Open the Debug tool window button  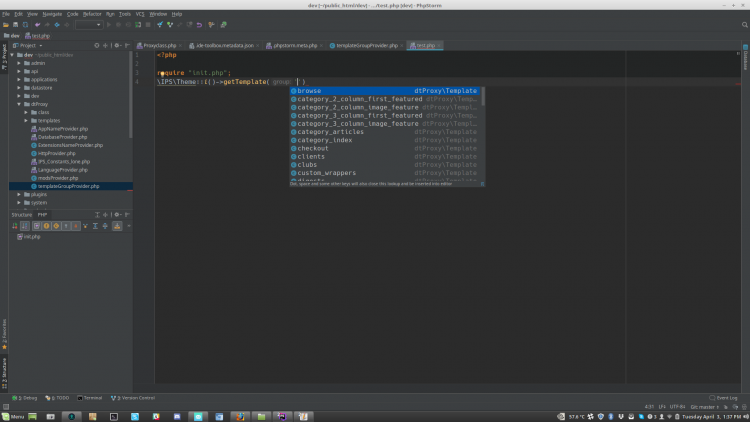coord(26,398)
